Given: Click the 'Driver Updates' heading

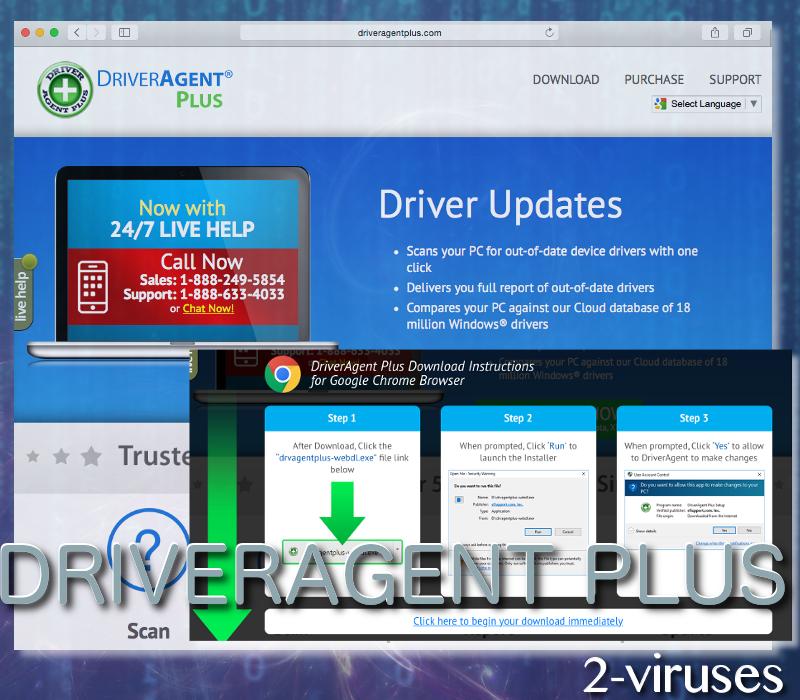Looking at the screenshot, I should click(501, 205).
